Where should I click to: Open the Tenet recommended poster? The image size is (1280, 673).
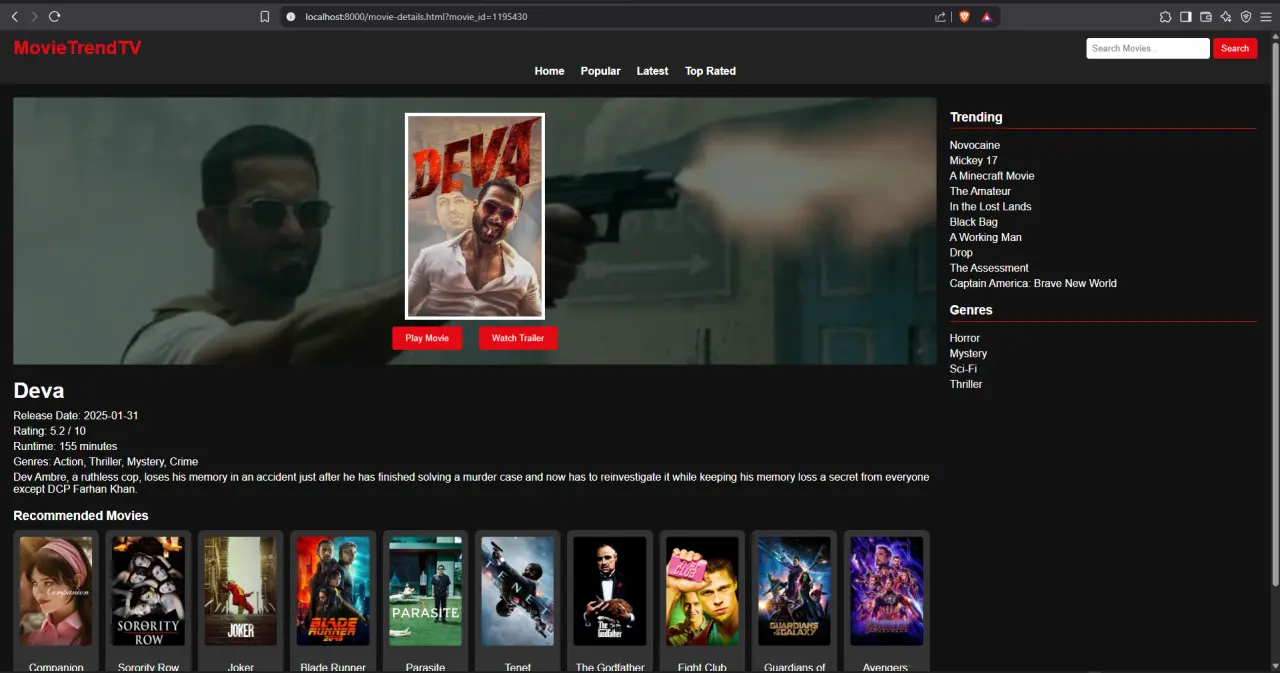pyautogui.click(x=517, y=591)
